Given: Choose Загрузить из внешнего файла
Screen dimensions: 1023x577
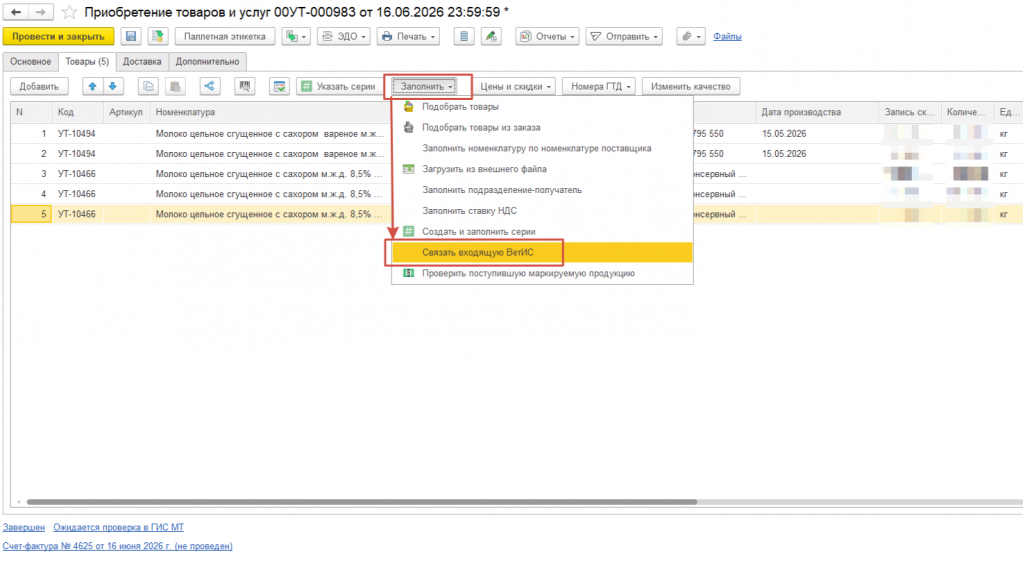Looking at the screenshot, I should tap(542, 169).
